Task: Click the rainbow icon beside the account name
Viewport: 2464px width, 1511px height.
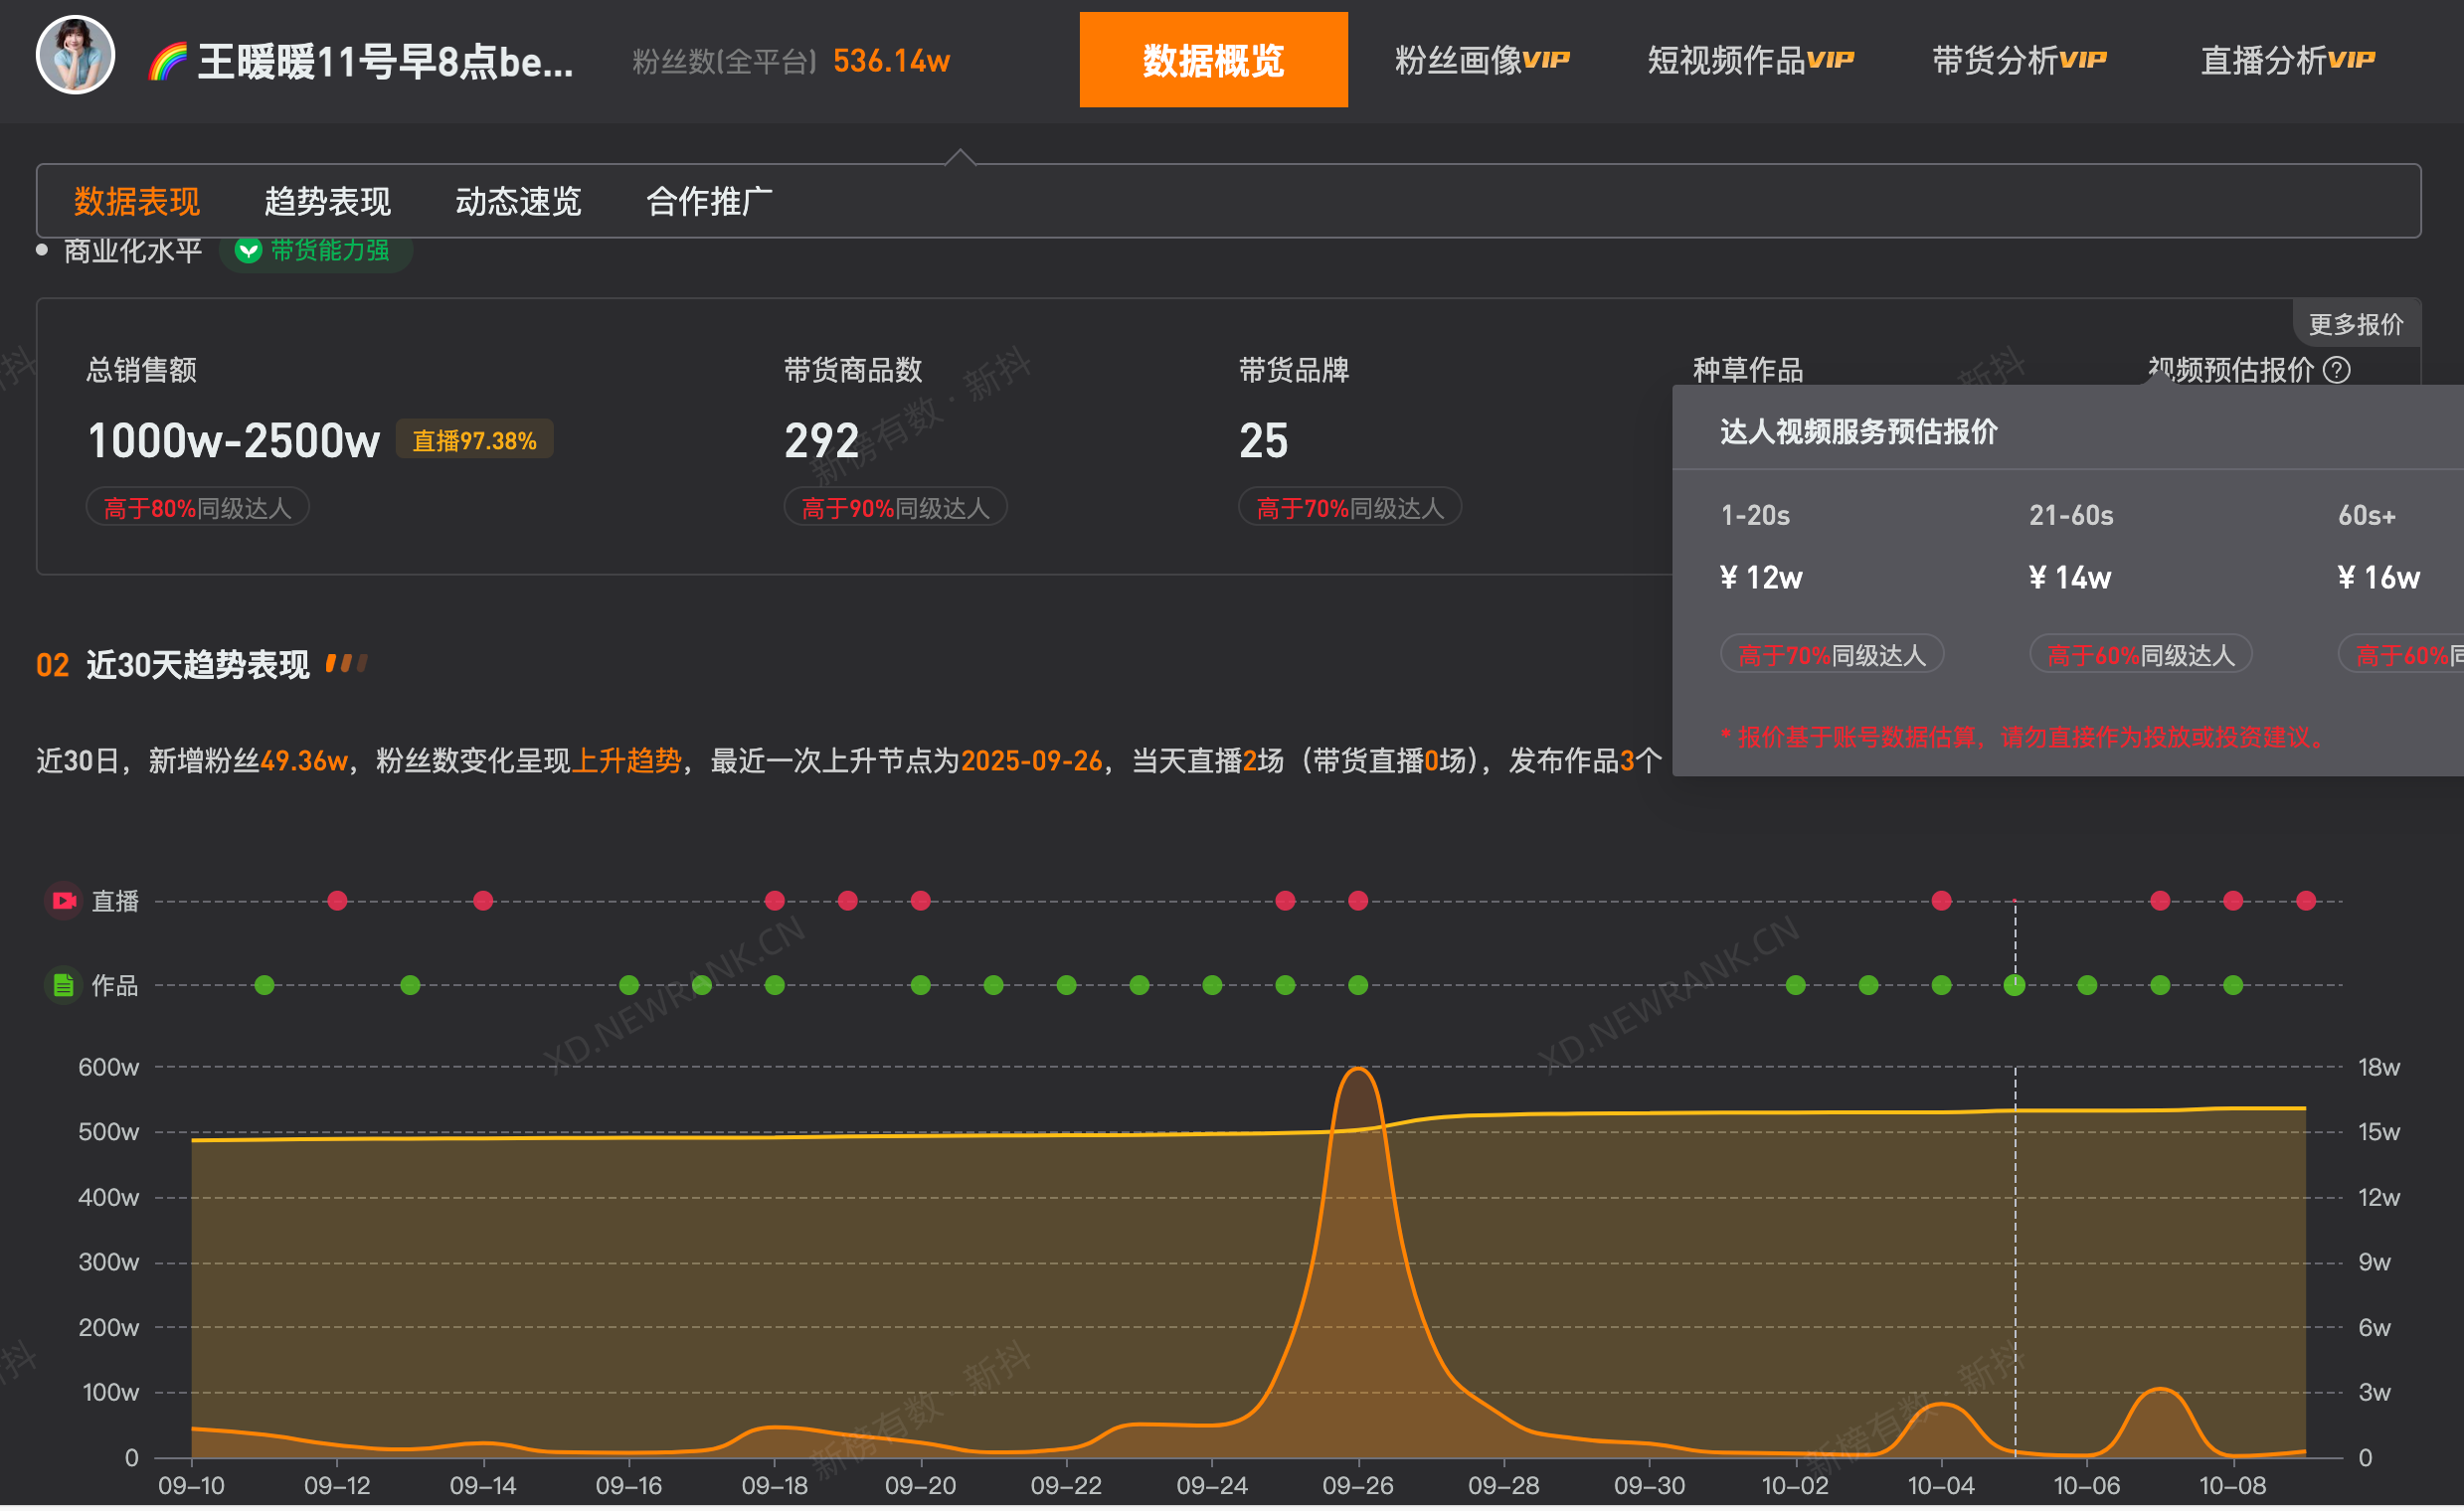Action: tap(168, 60)
